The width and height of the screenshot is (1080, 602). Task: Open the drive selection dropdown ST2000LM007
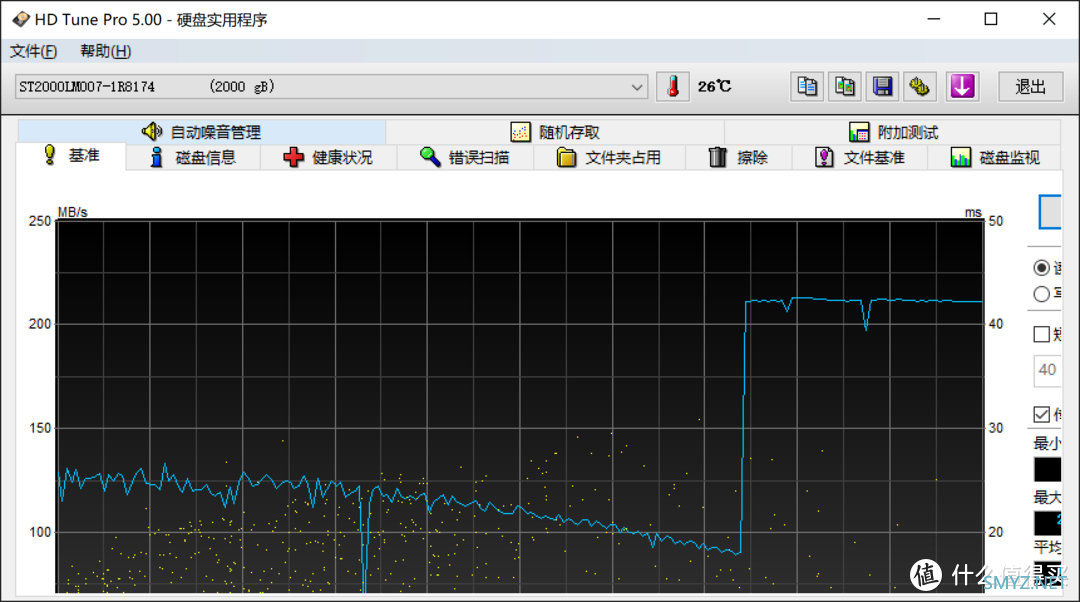[x=331, y=87]
